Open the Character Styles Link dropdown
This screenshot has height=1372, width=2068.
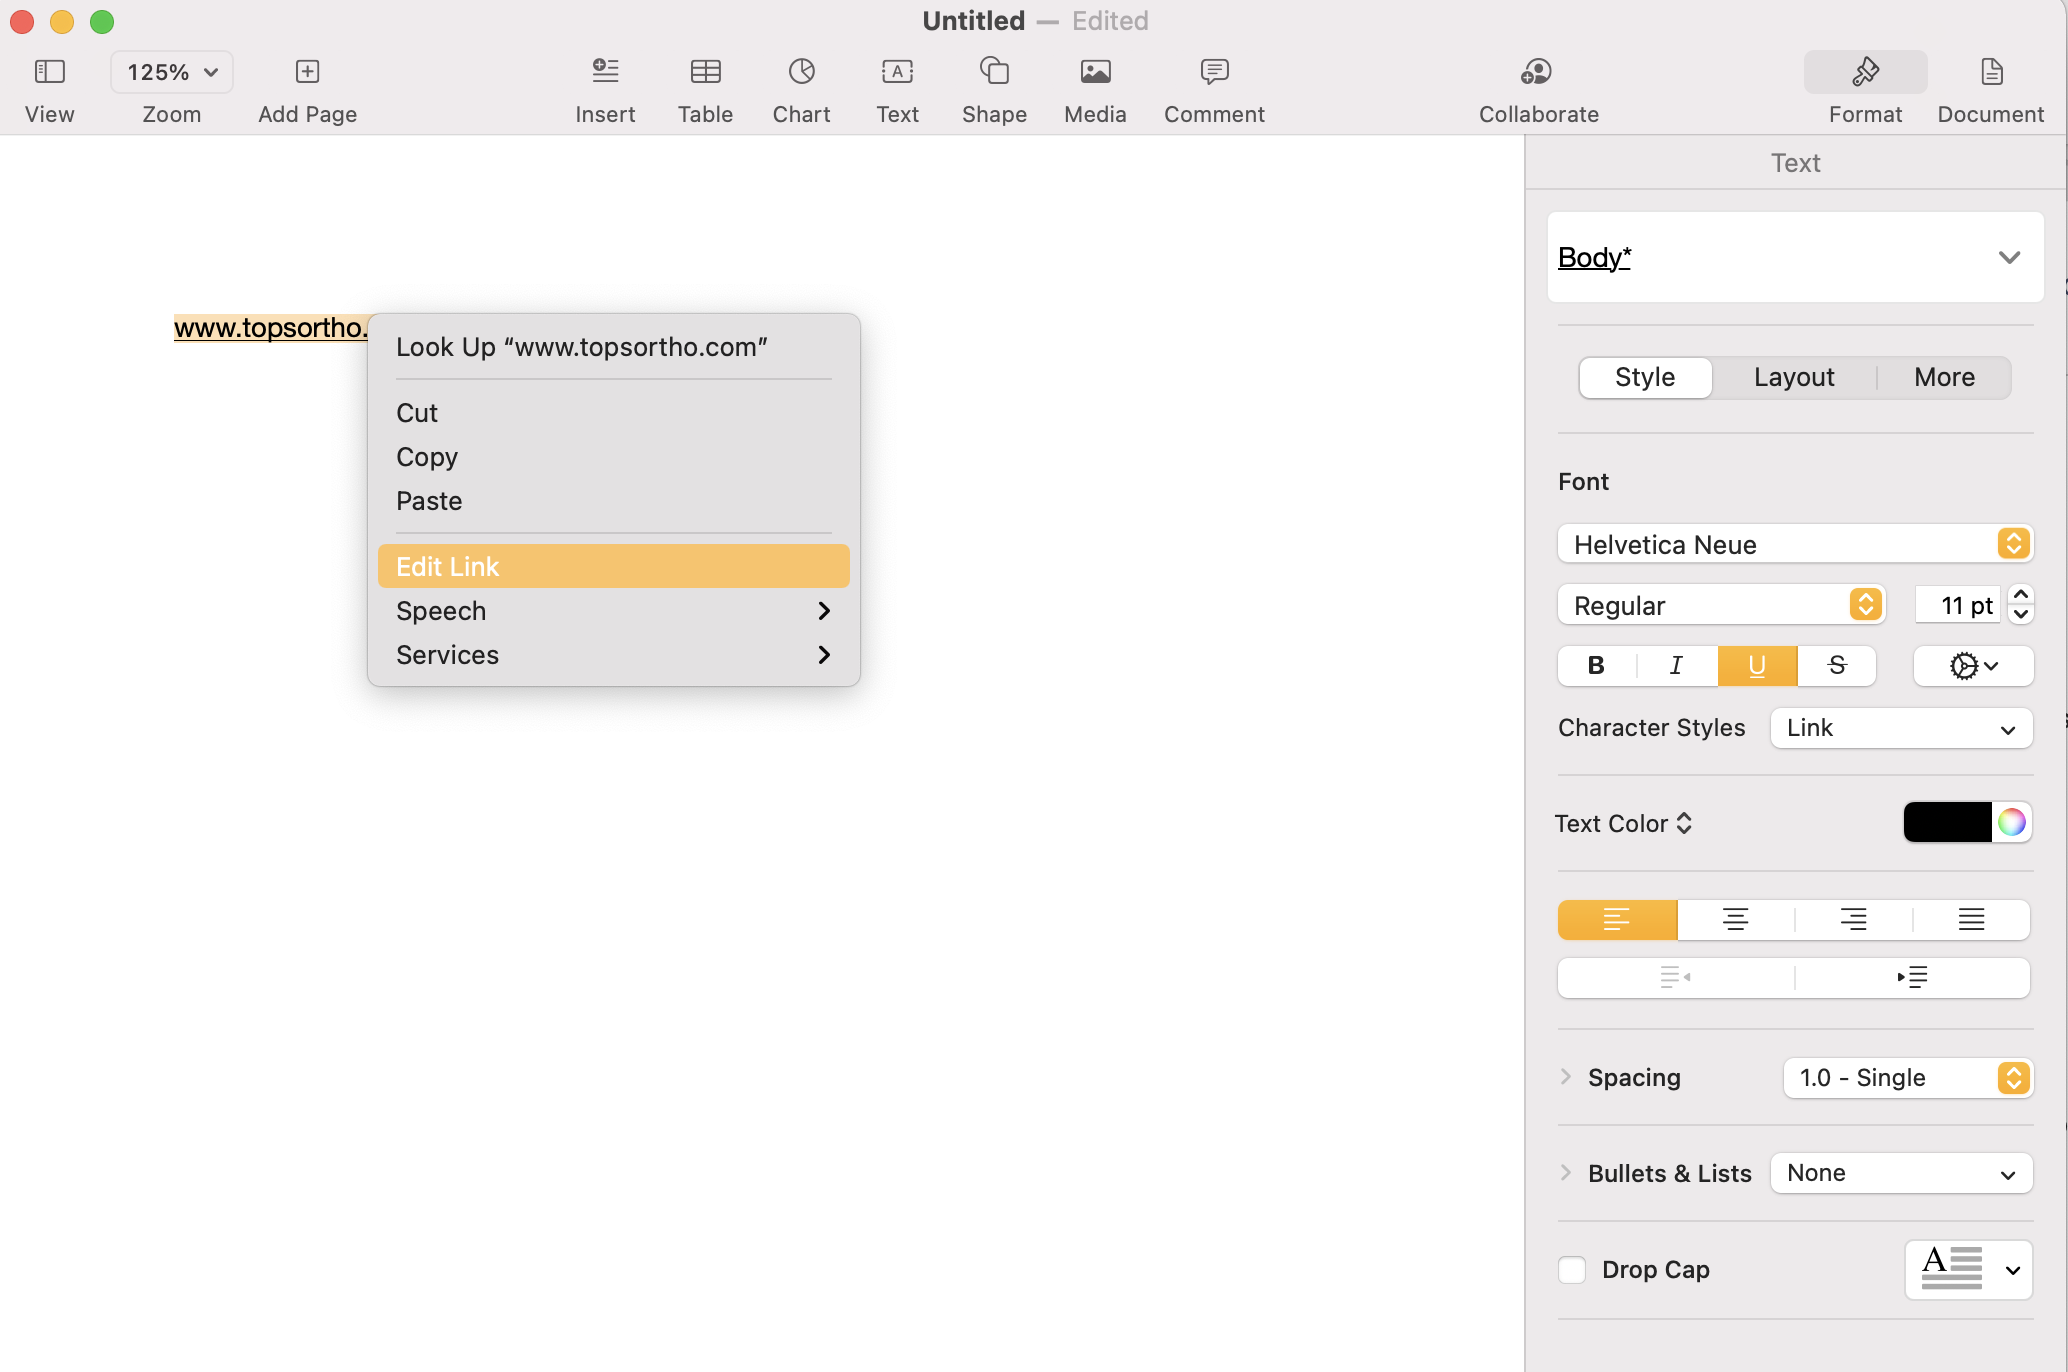click(x=1900, y=728)
